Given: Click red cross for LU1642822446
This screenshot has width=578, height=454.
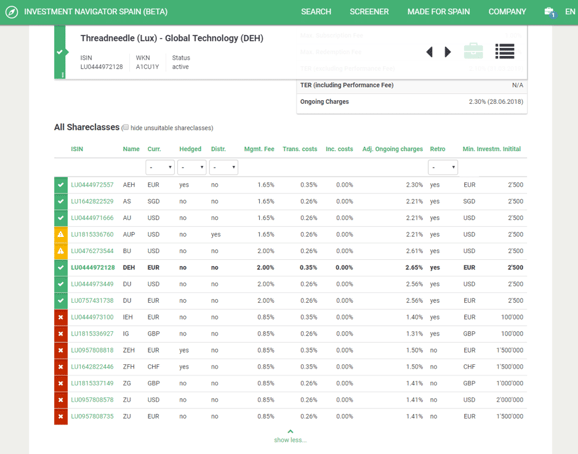Looking at the screenshot, I should pos(61,367).
